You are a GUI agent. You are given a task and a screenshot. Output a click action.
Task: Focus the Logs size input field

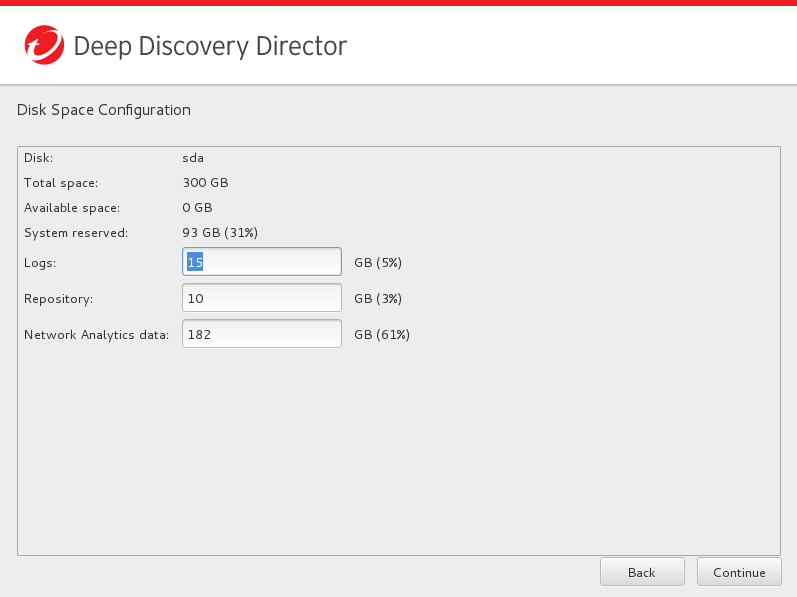[262, 262]
